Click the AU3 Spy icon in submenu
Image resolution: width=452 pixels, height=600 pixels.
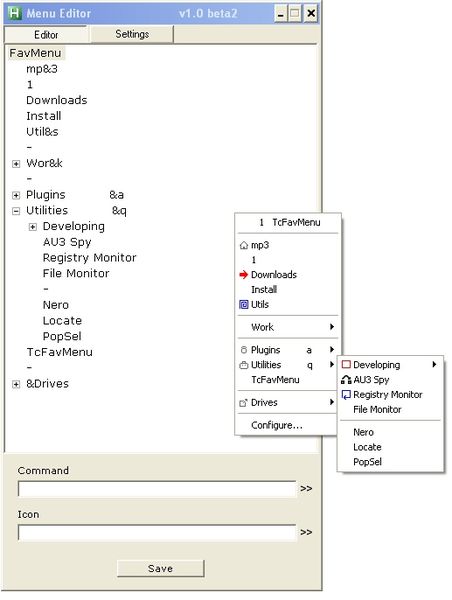pos(346,380)
